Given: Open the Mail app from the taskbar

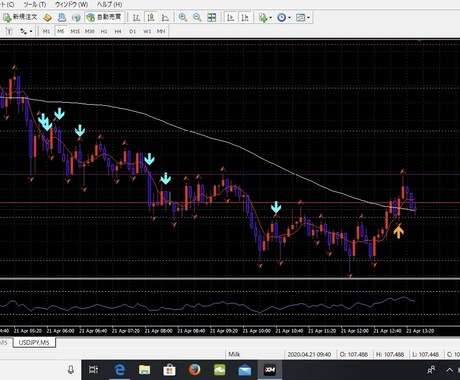Looking at the screenshot, I should coord(245,370).
